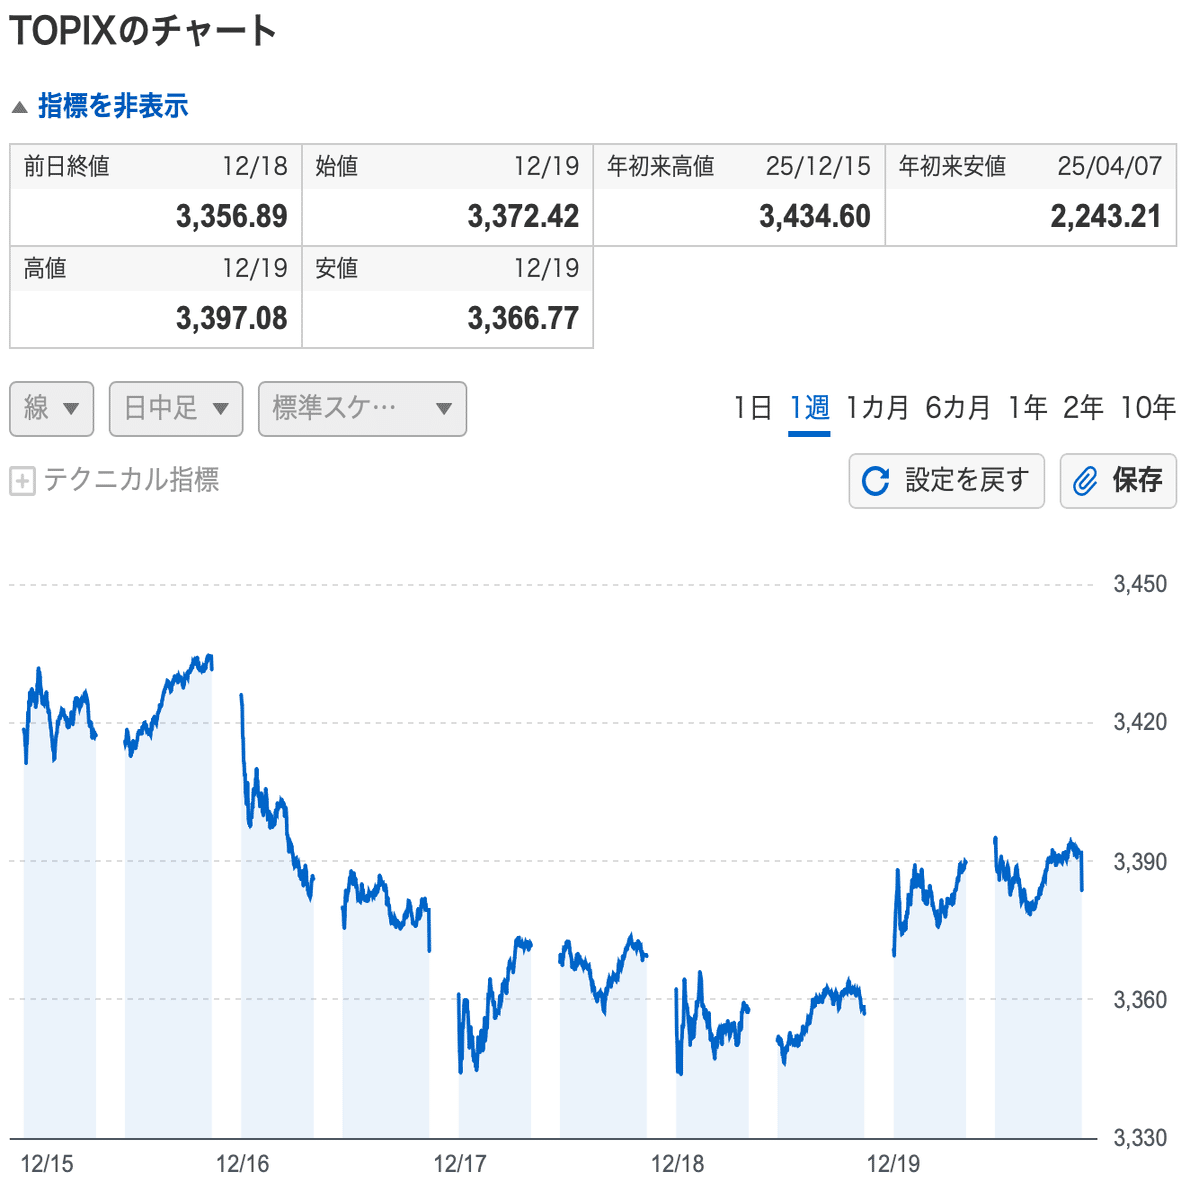The width and height of the screenshot is (1190, 1190).
Task: Switch to the 1カ月 range tab
Action: (x=877, y=408)
